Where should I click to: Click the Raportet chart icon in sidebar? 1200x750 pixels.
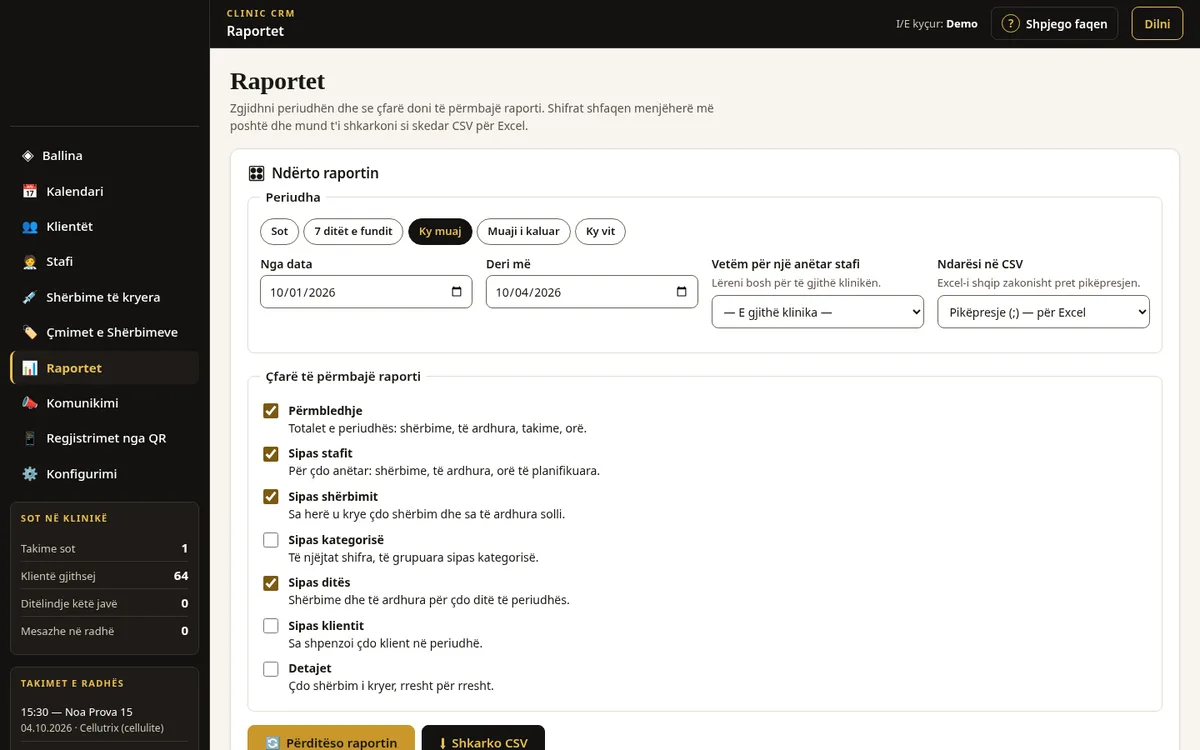[30, 368]
